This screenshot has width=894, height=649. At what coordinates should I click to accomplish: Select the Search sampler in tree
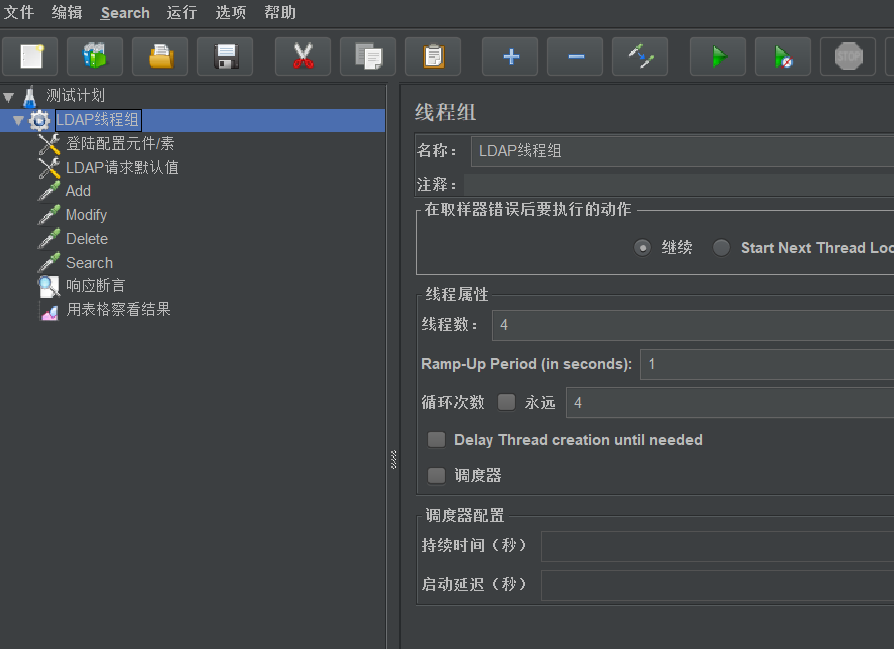(x=90, y=263)
